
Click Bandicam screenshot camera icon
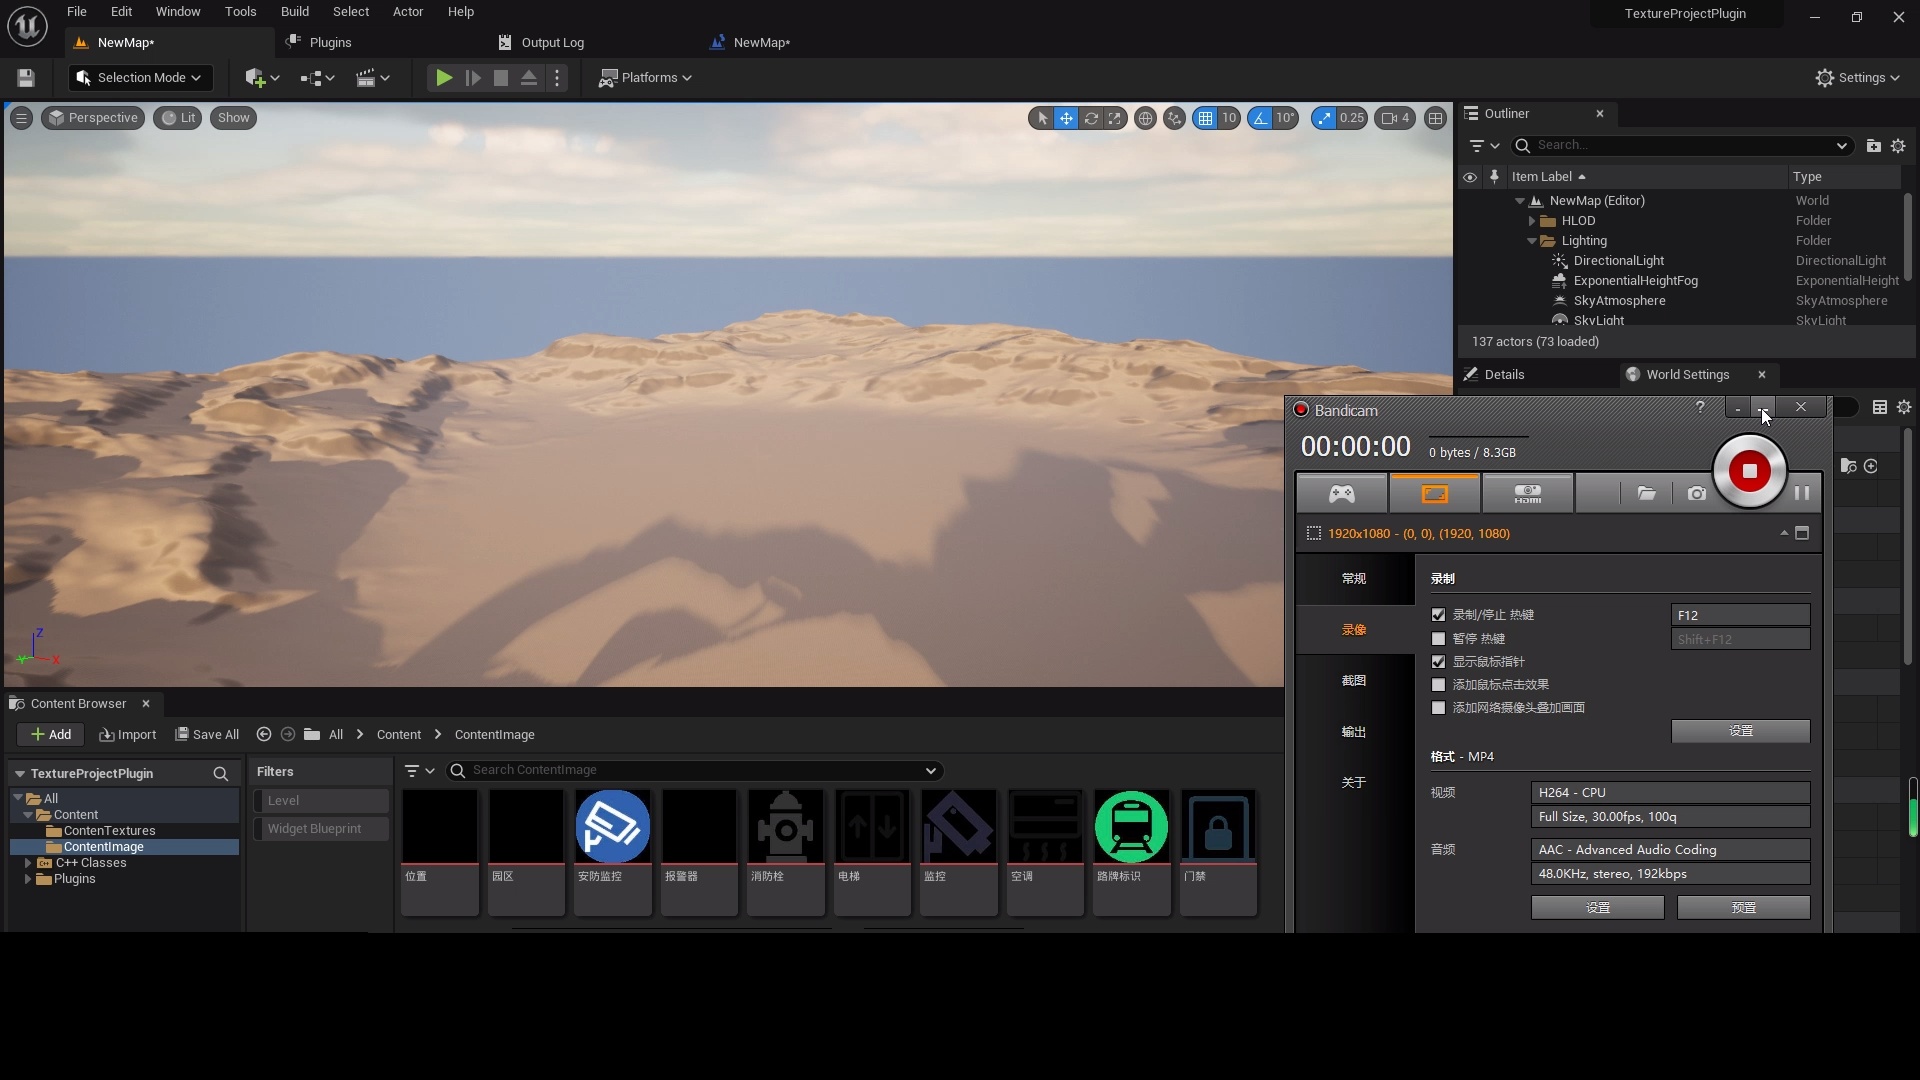[1697, 494]
